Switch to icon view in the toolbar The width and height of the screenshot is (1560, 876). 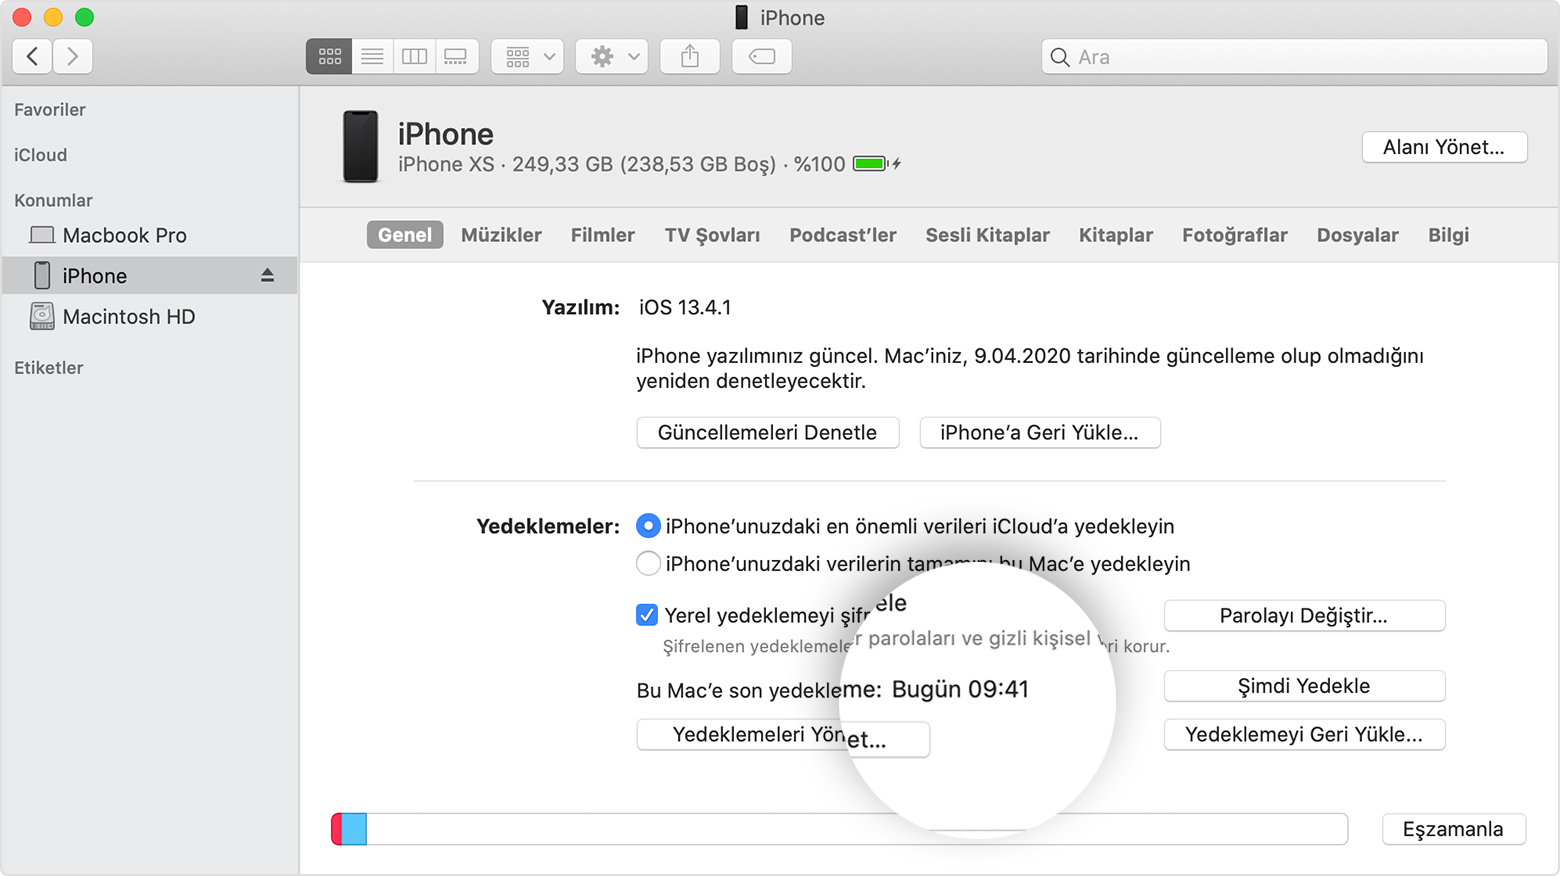[x=328, y=56]
